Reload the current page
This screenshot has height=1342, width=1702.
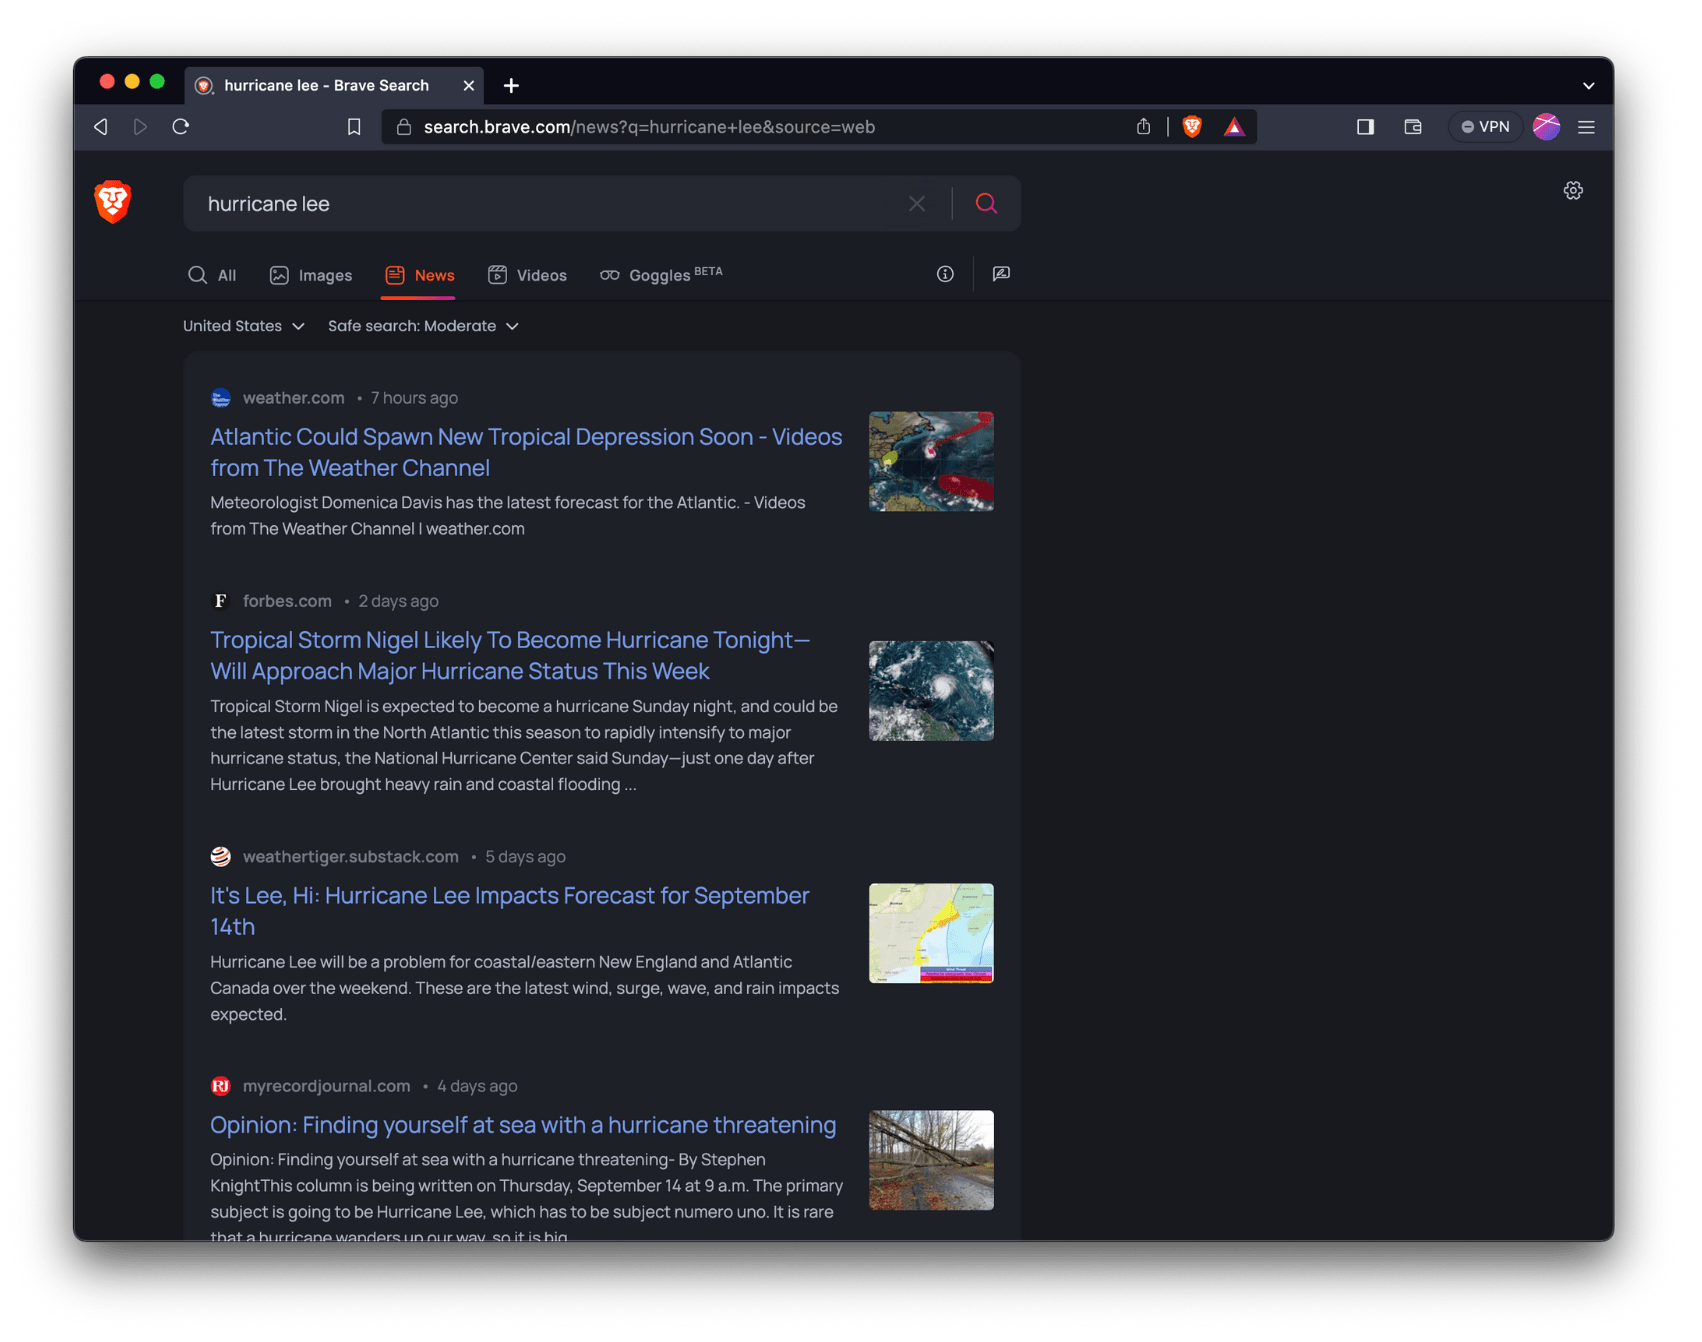[x=181, y=127]
